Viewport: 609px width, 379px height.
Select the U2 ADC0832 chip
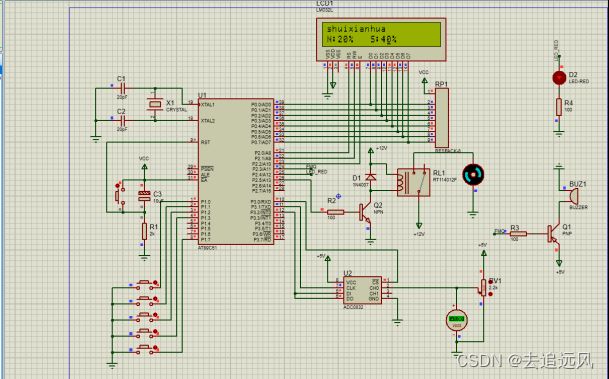362,290
